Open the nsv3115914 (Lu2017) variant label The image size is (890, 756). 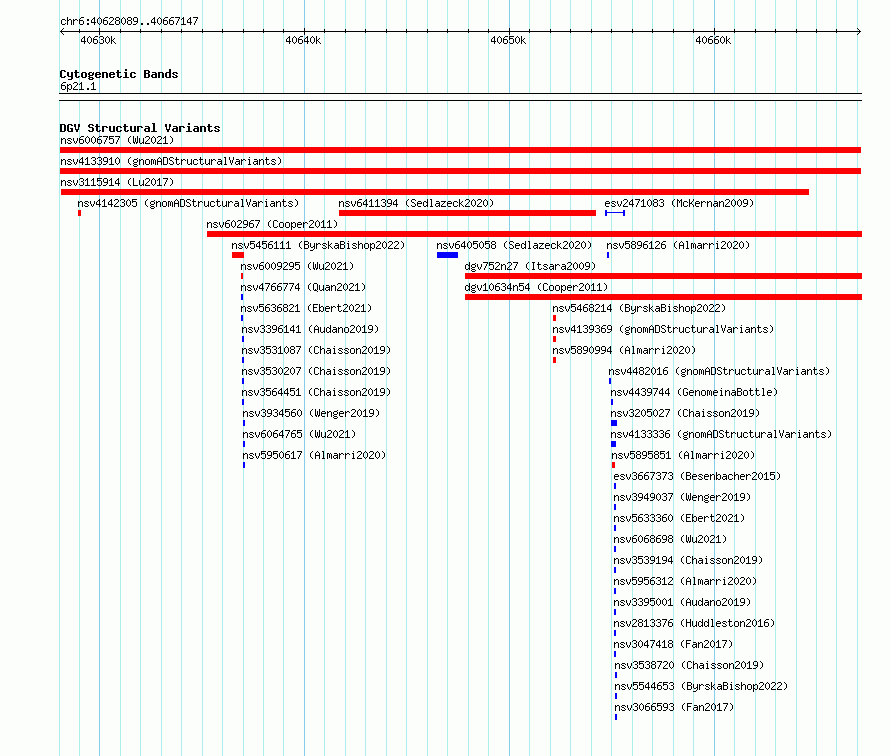[x=117, y=182]
